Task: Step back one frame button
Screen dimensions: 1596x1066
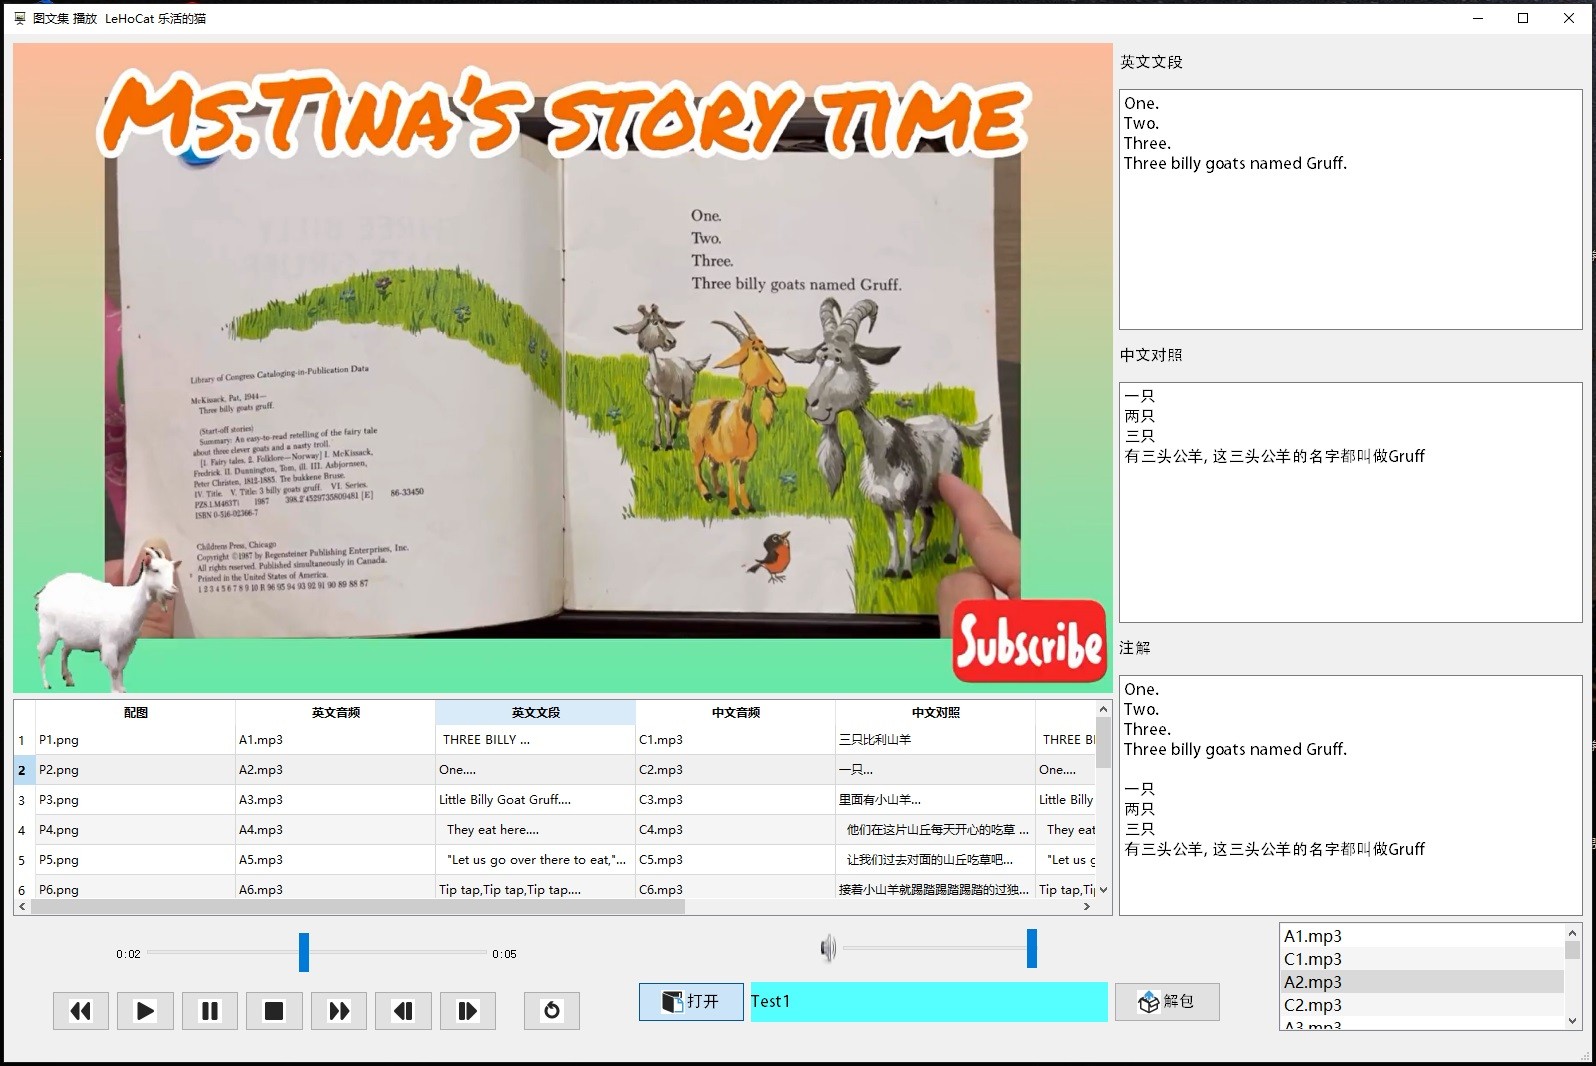Action: pos(403,1011)
